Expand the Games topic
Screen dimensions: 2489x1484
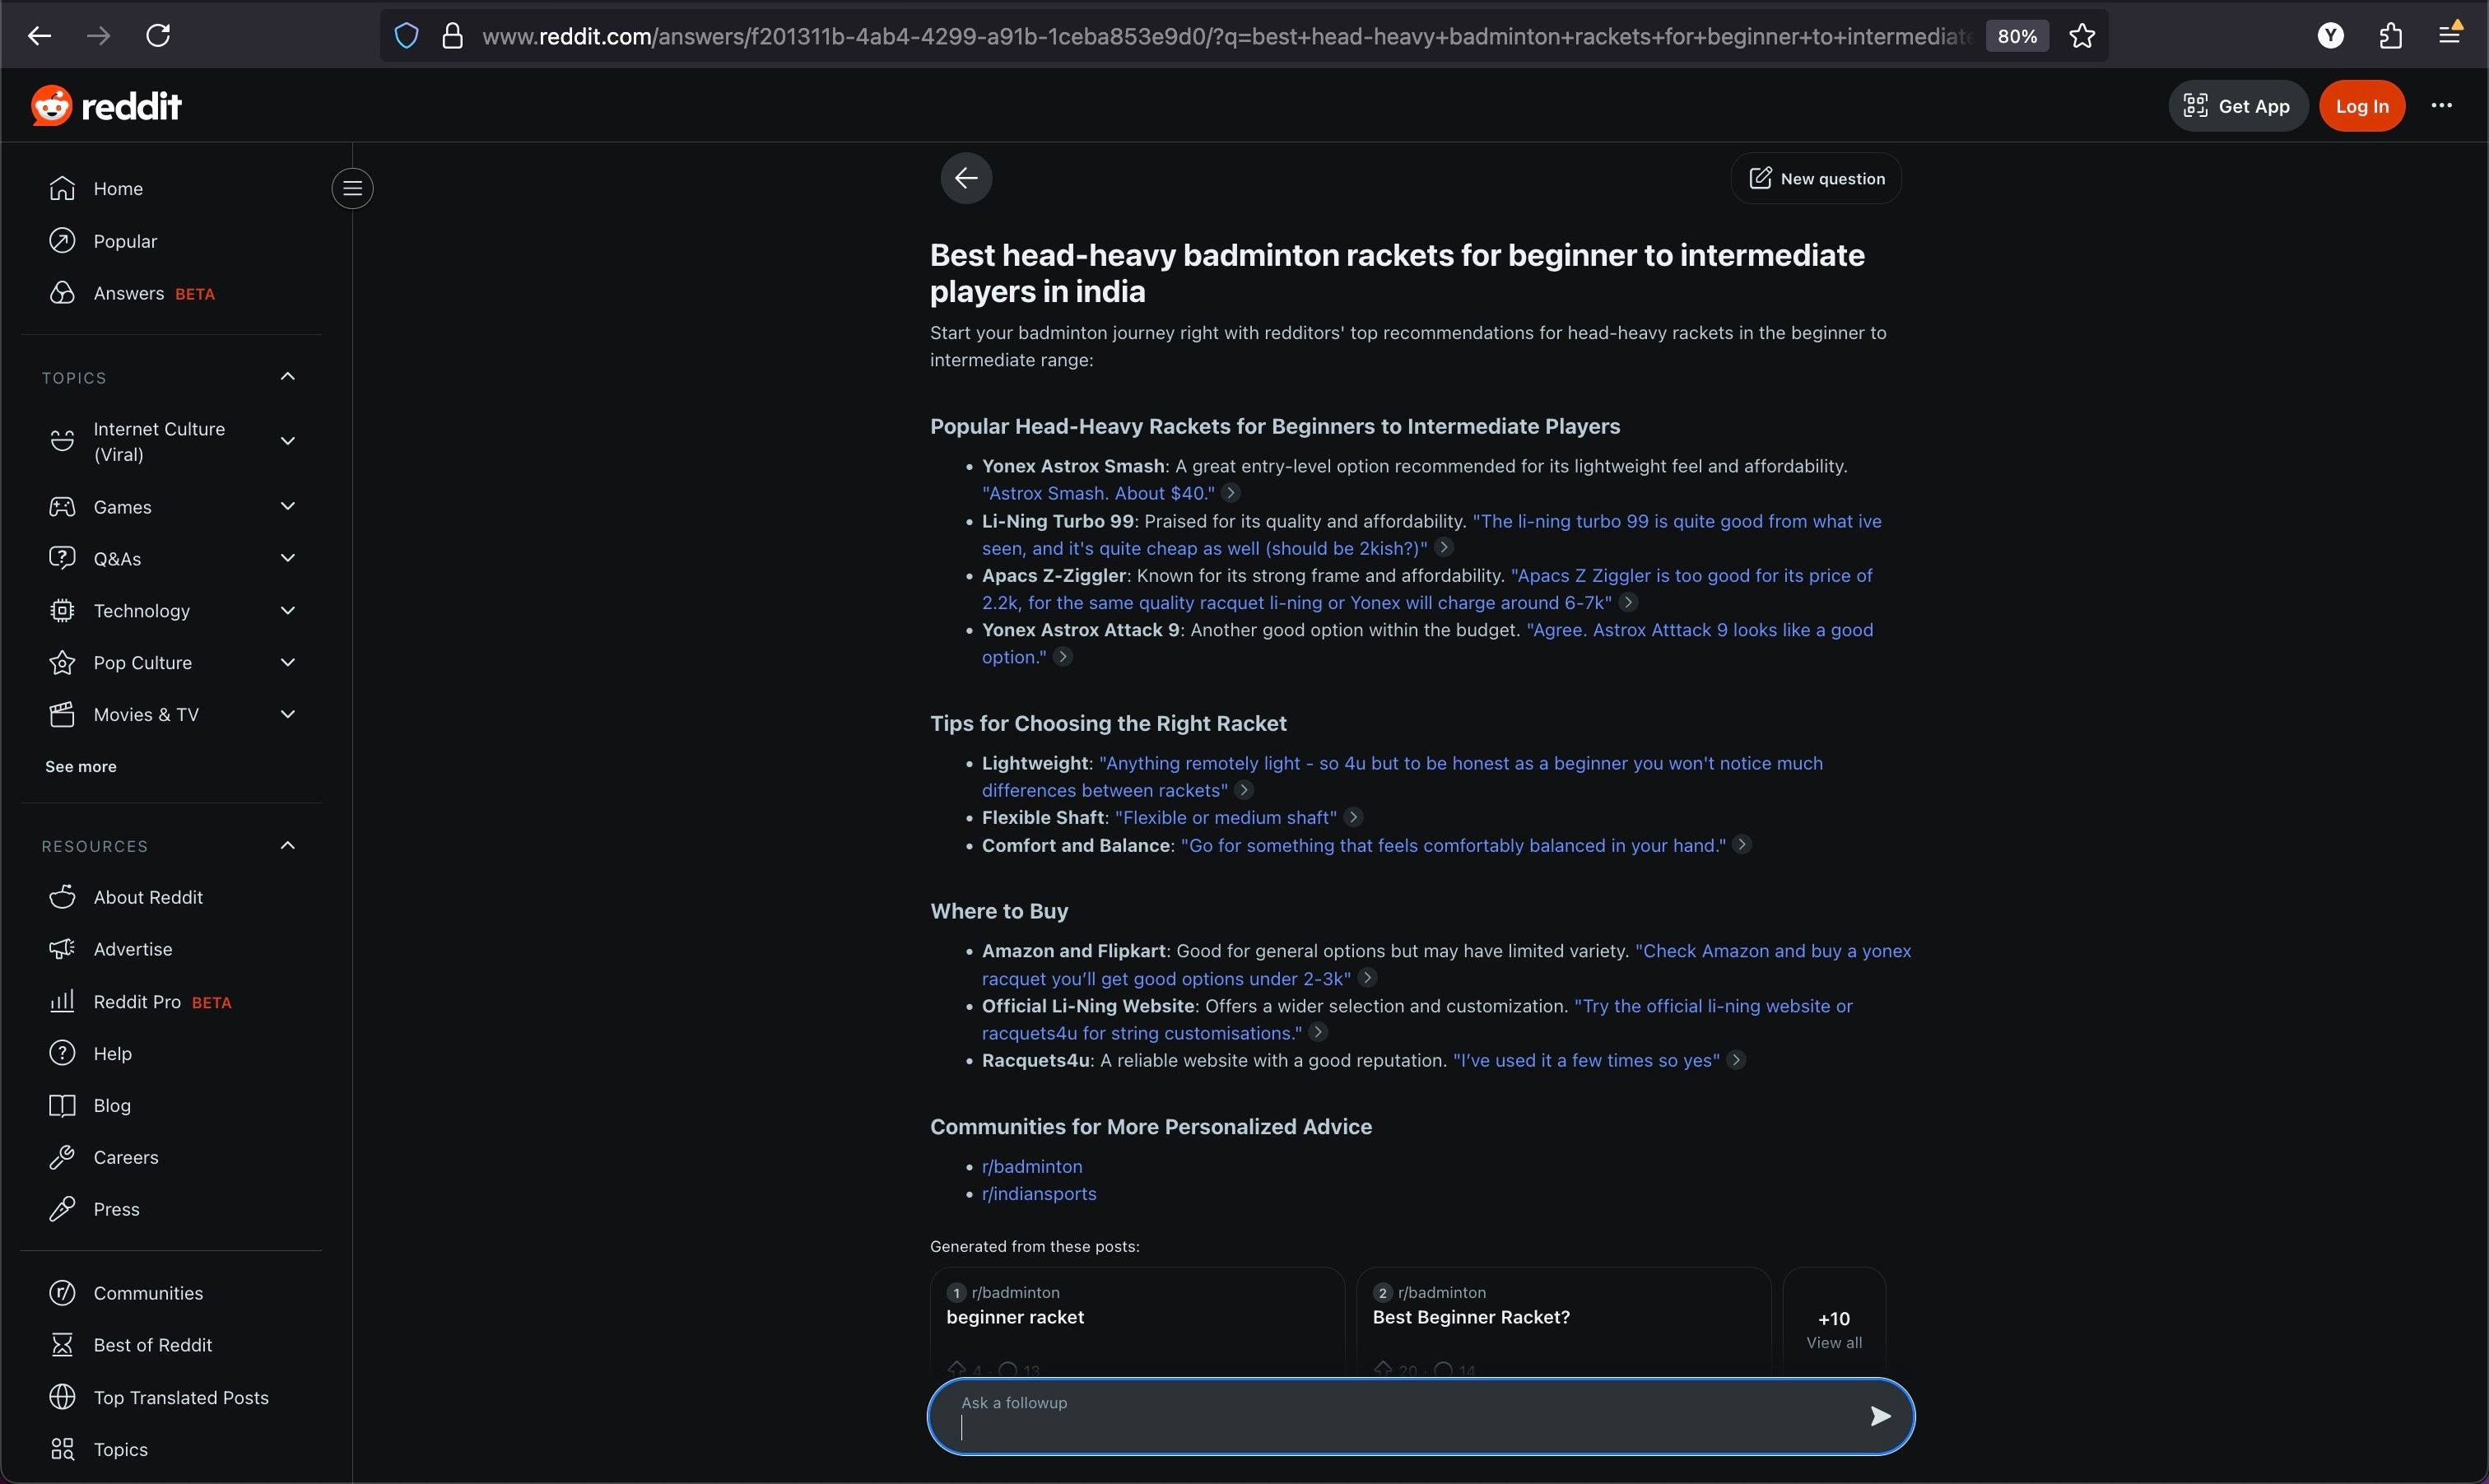pyautogui.click(x=288, y=506)
